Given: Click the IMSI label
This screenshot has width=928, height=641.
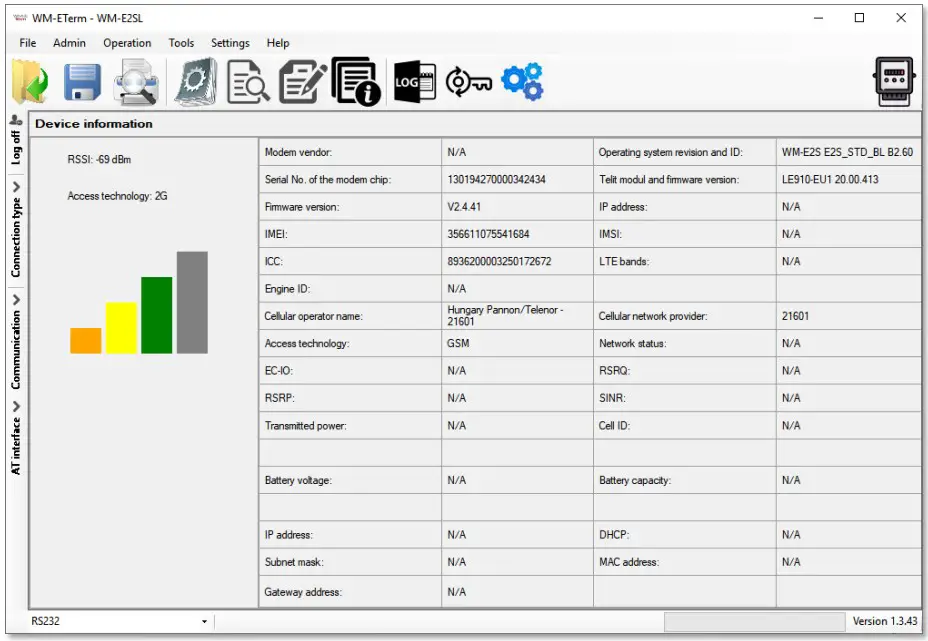Looking at the screenshot, I should 610,234.
